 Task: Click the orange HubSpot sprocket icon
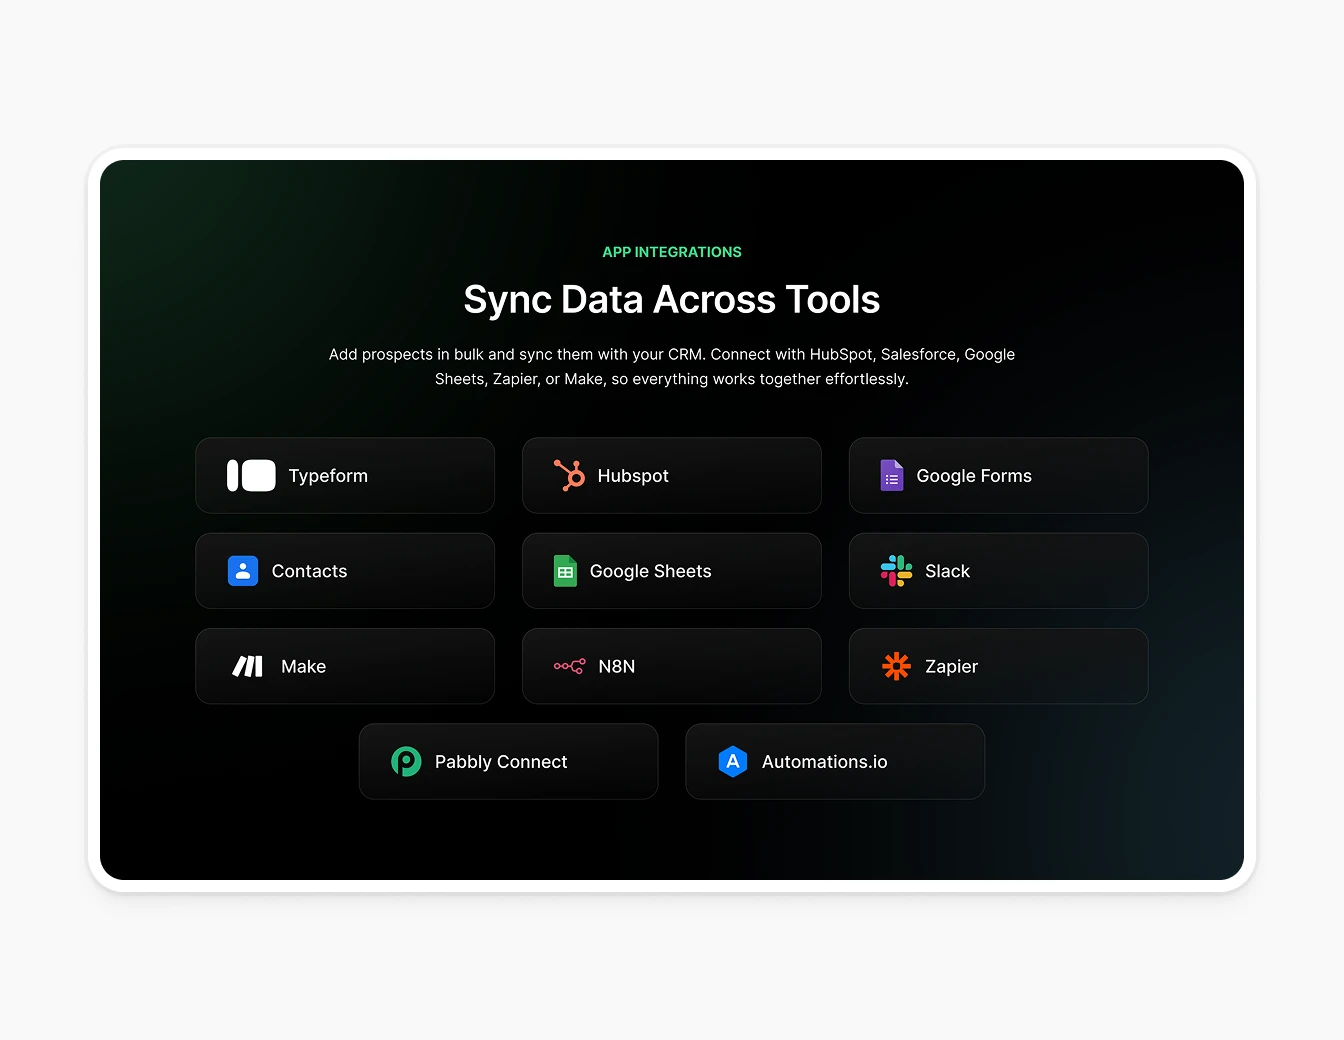click(569, 475)
